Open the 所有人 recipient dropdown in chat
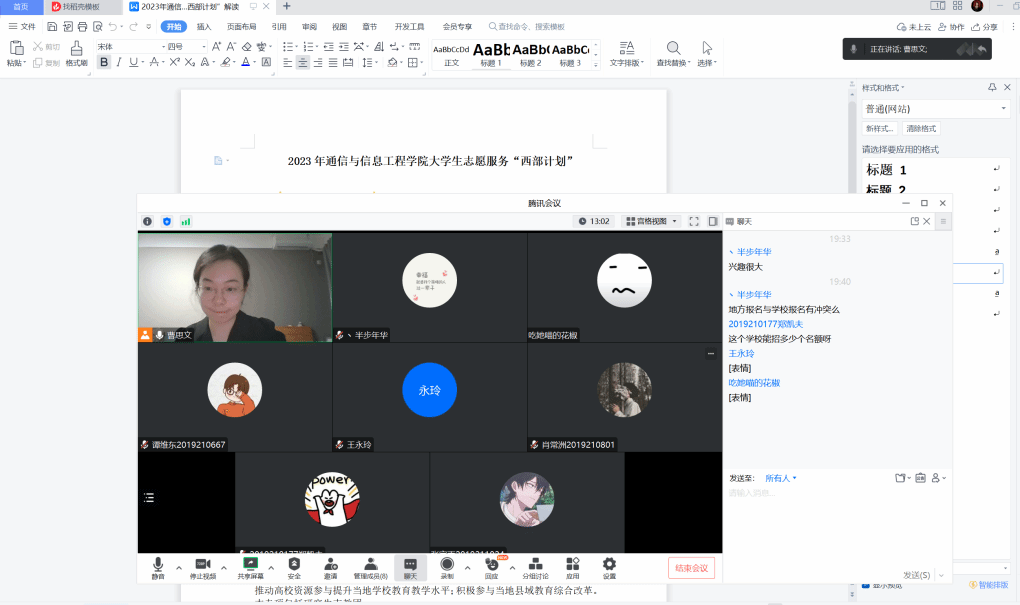 point(780,478)
